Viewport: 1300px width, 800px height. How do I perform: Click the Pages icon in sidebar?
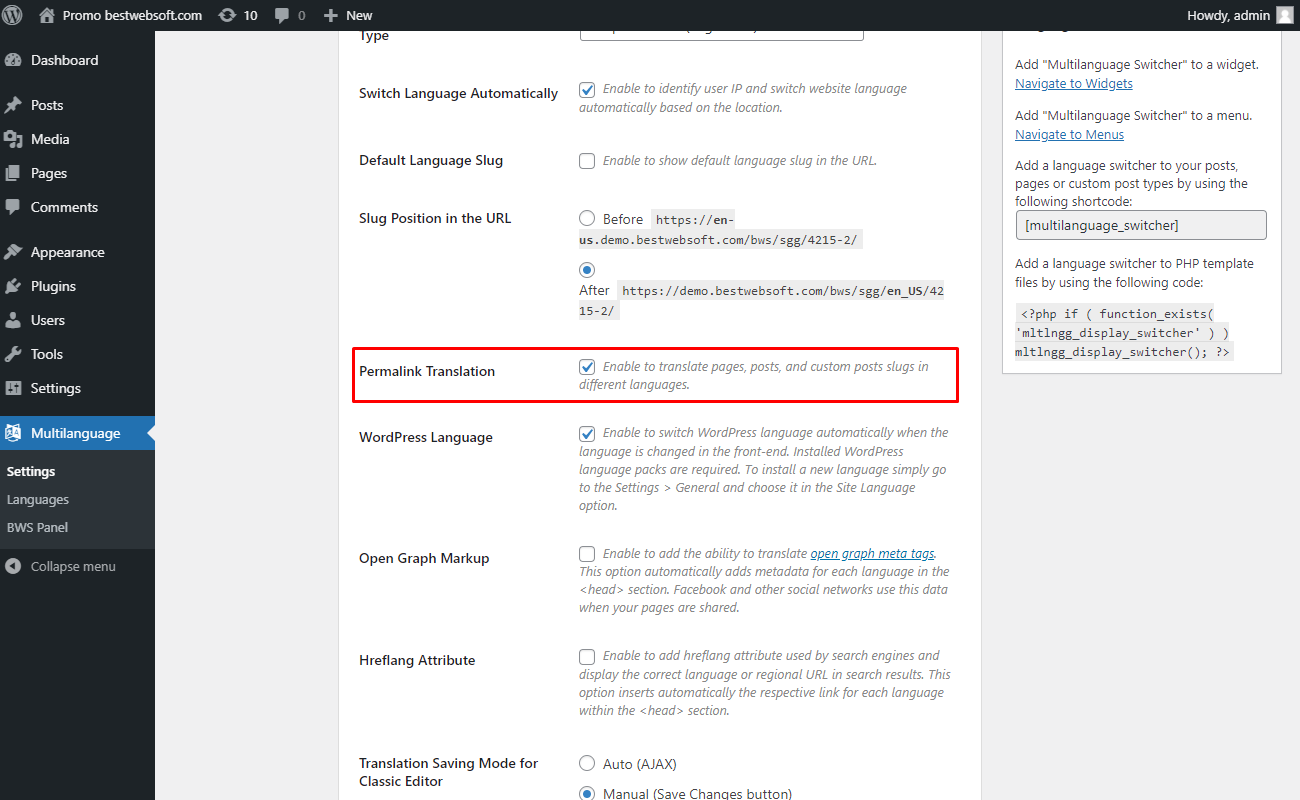(13, 173)
